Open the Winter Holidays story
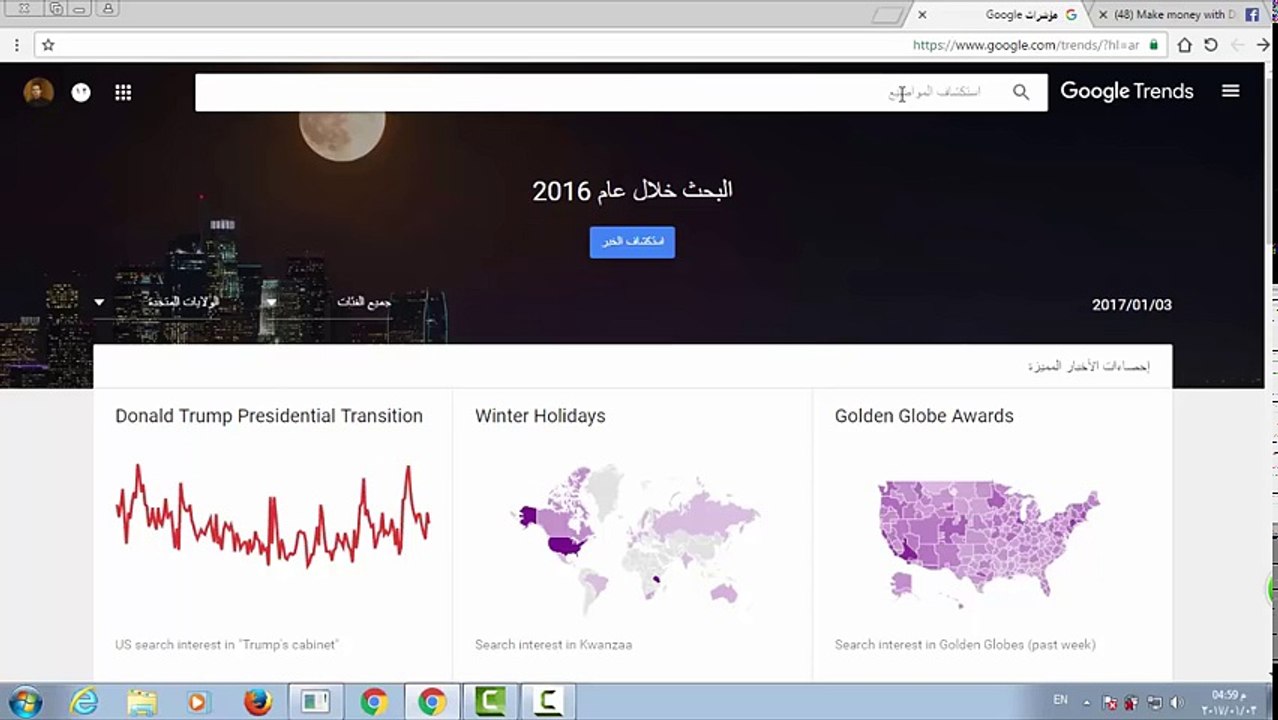 [540, 416]
